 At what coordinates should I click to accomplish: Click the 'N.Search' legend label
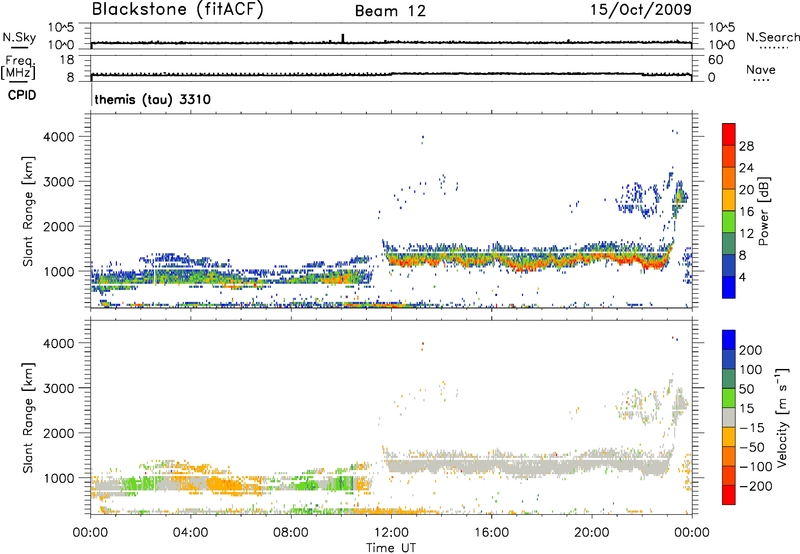(772, 37)
